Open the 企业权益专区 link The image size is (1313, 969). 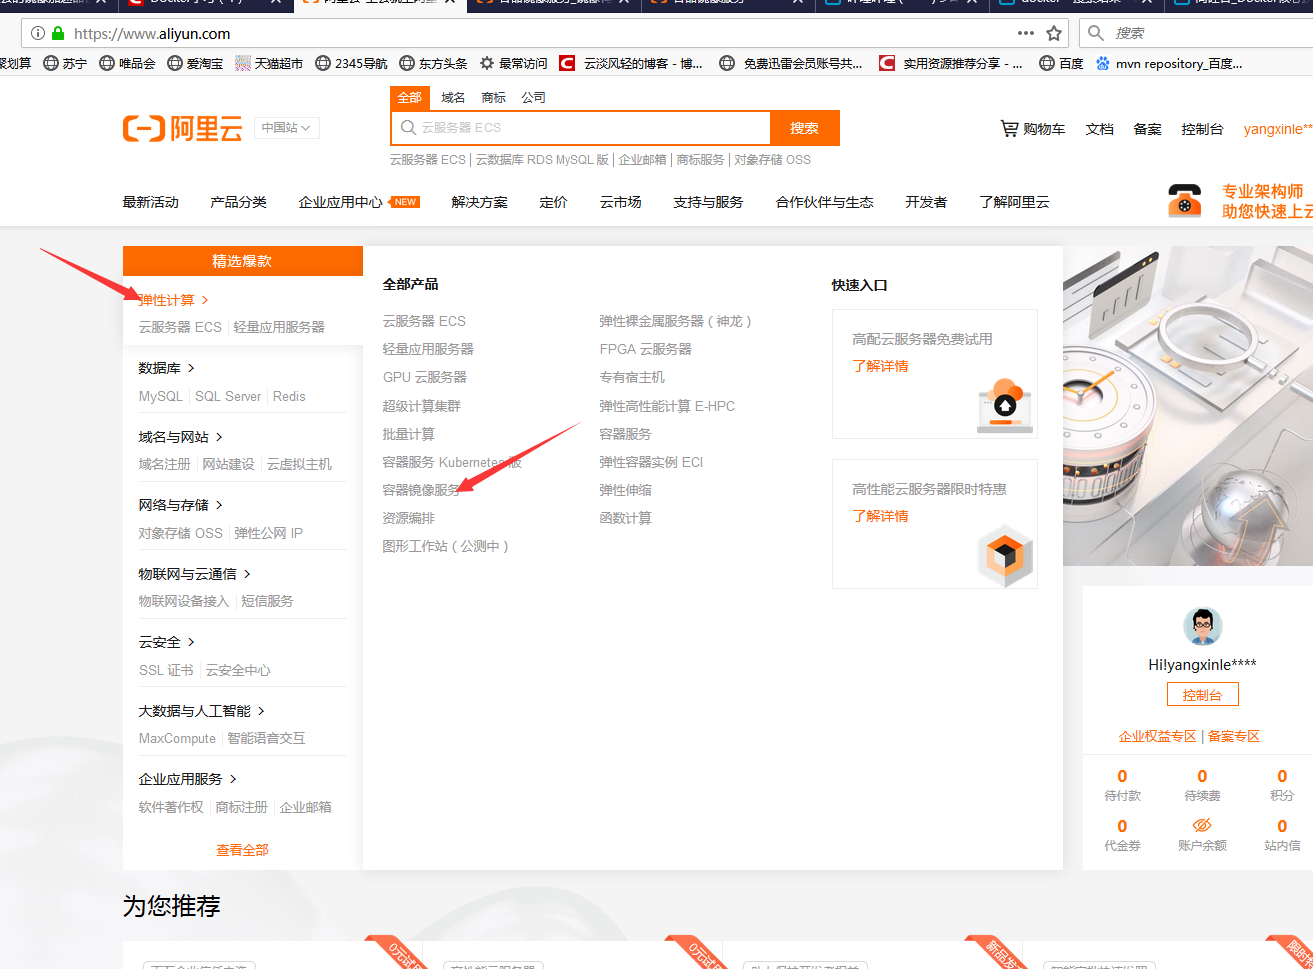pyautogui.click(x=1158, y=736)
